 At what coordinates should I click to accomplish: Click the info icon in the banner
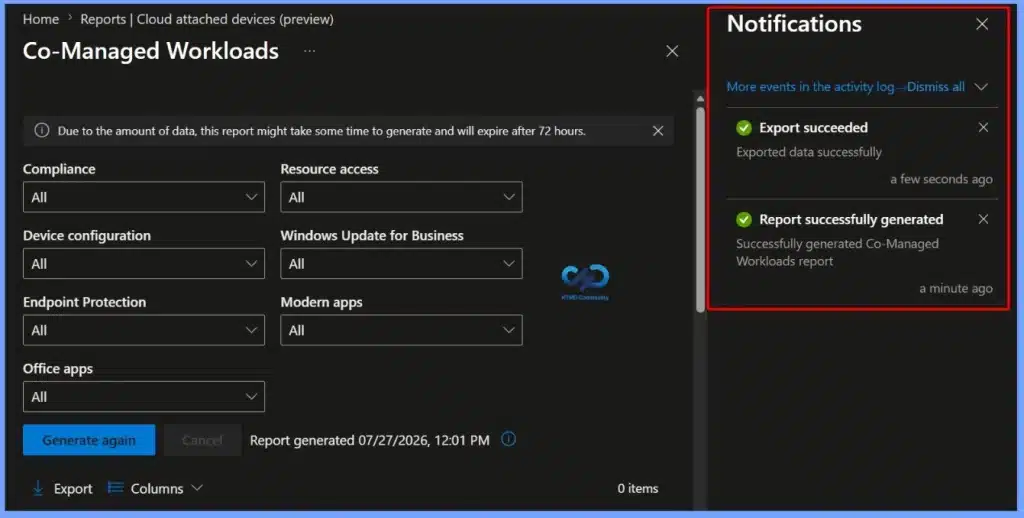click(x=42, y=131)
